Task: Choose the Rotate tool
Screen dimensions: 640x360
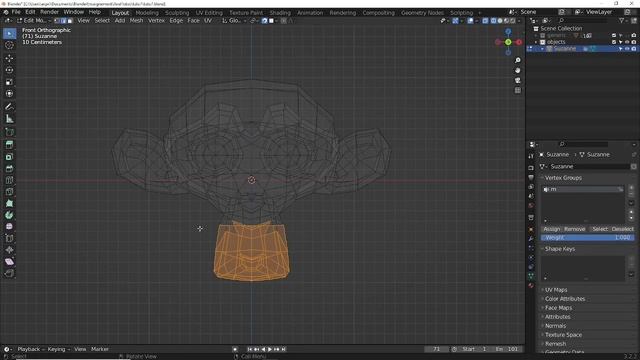Action: point(9,70)
